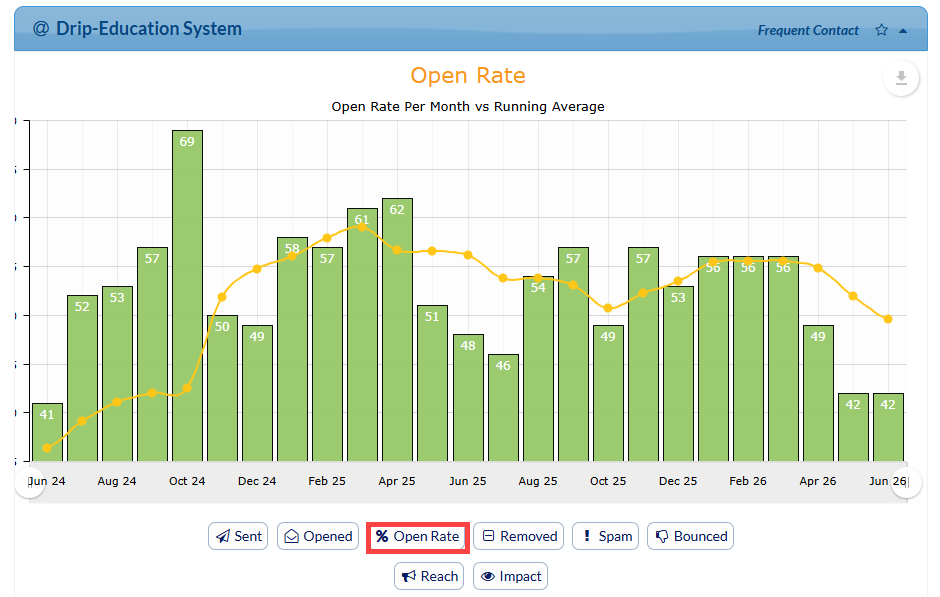This screenshot has height=597, width=940.
Task: Open the Impact eye chart
Action: pyautogui.click(x=511, y=576)
